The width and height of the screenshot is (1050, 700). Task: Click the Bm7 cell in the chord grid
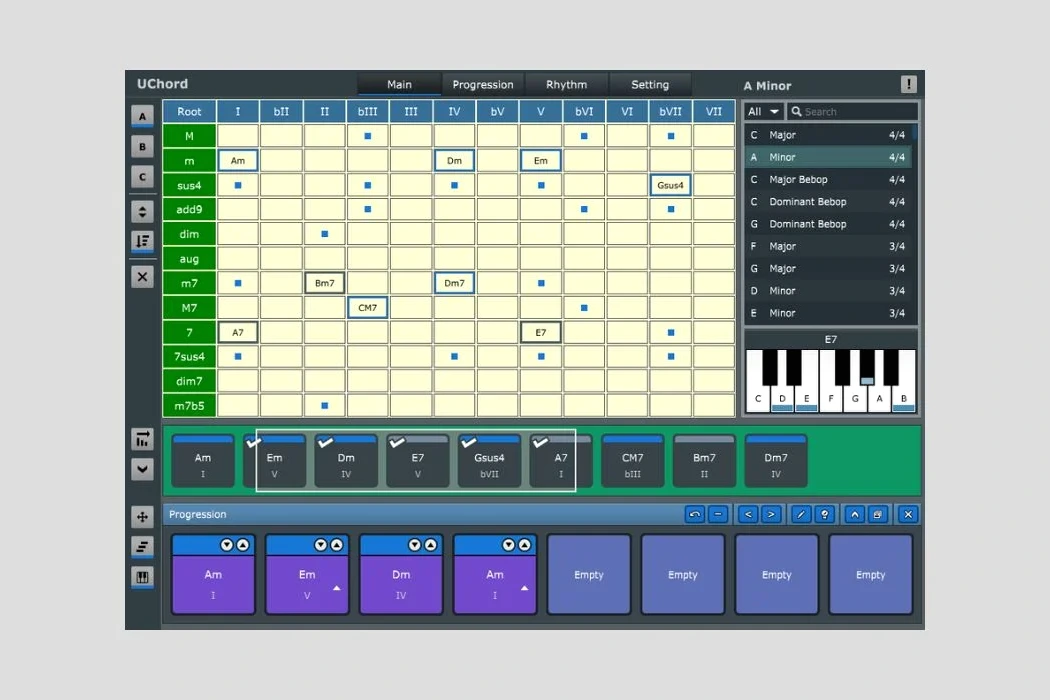click(324, 283)
